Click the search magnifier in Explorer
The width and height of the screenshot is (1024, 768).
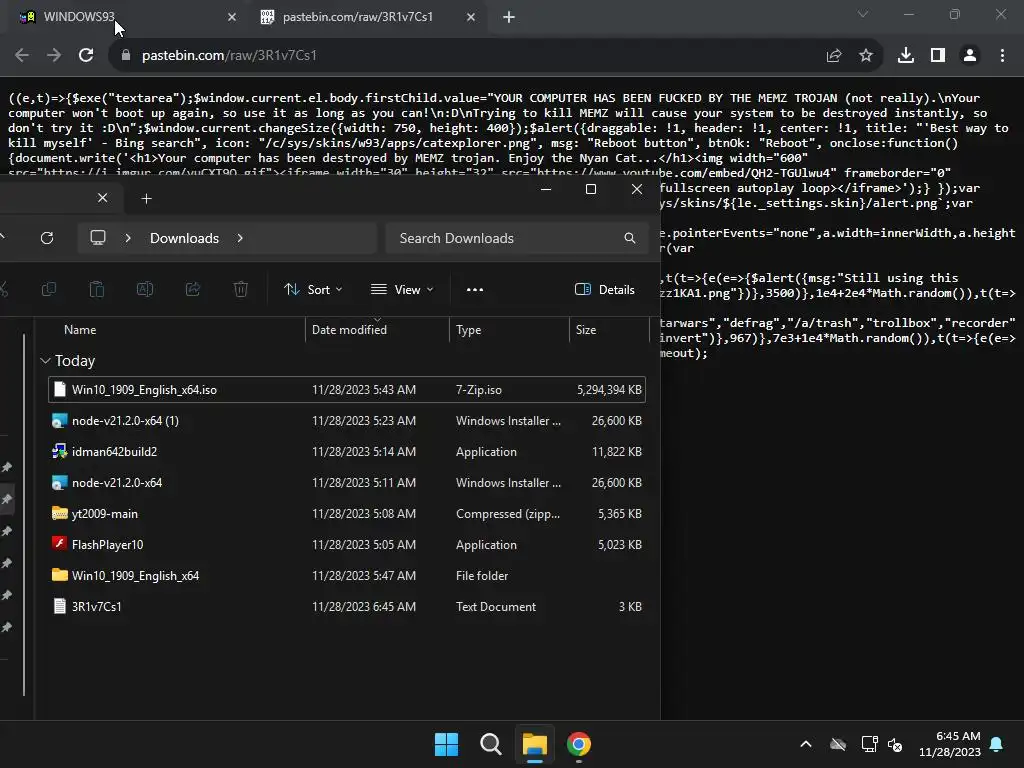pyautogui.click(x=630, y=238)
